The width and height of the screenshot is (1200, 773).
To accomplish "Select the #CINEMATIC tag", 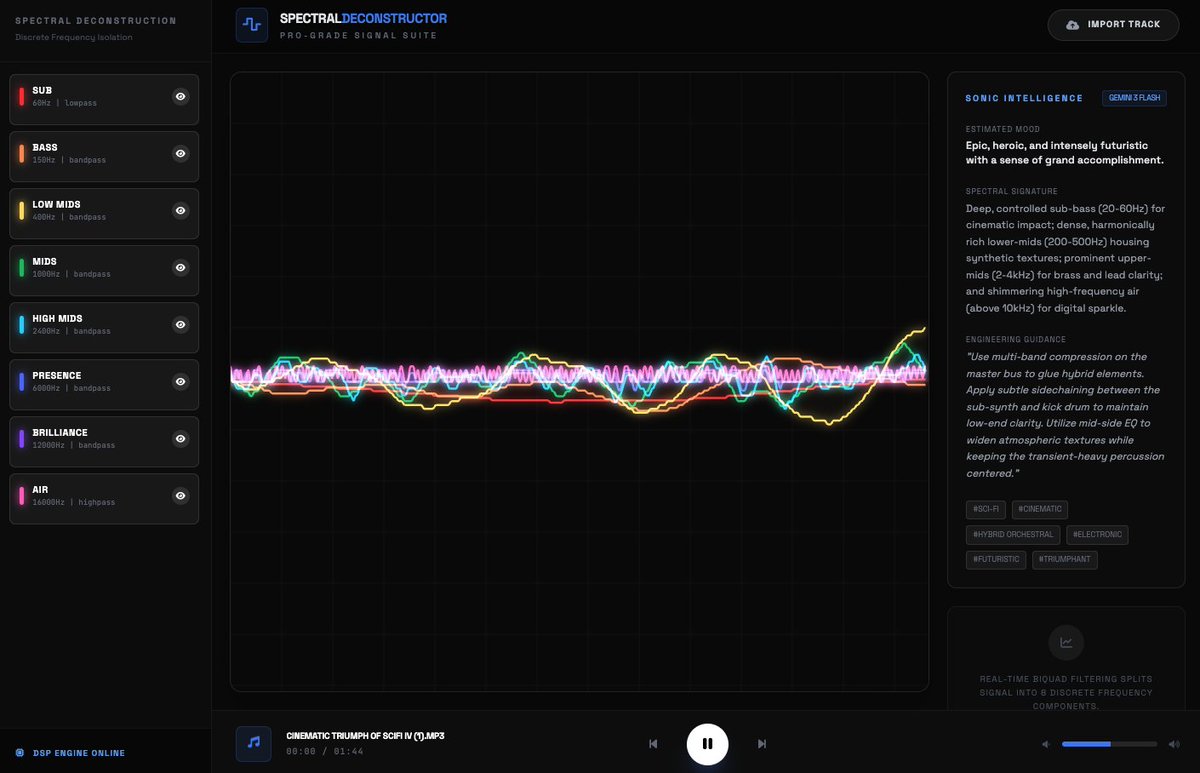I will [x=1040, y=509].
